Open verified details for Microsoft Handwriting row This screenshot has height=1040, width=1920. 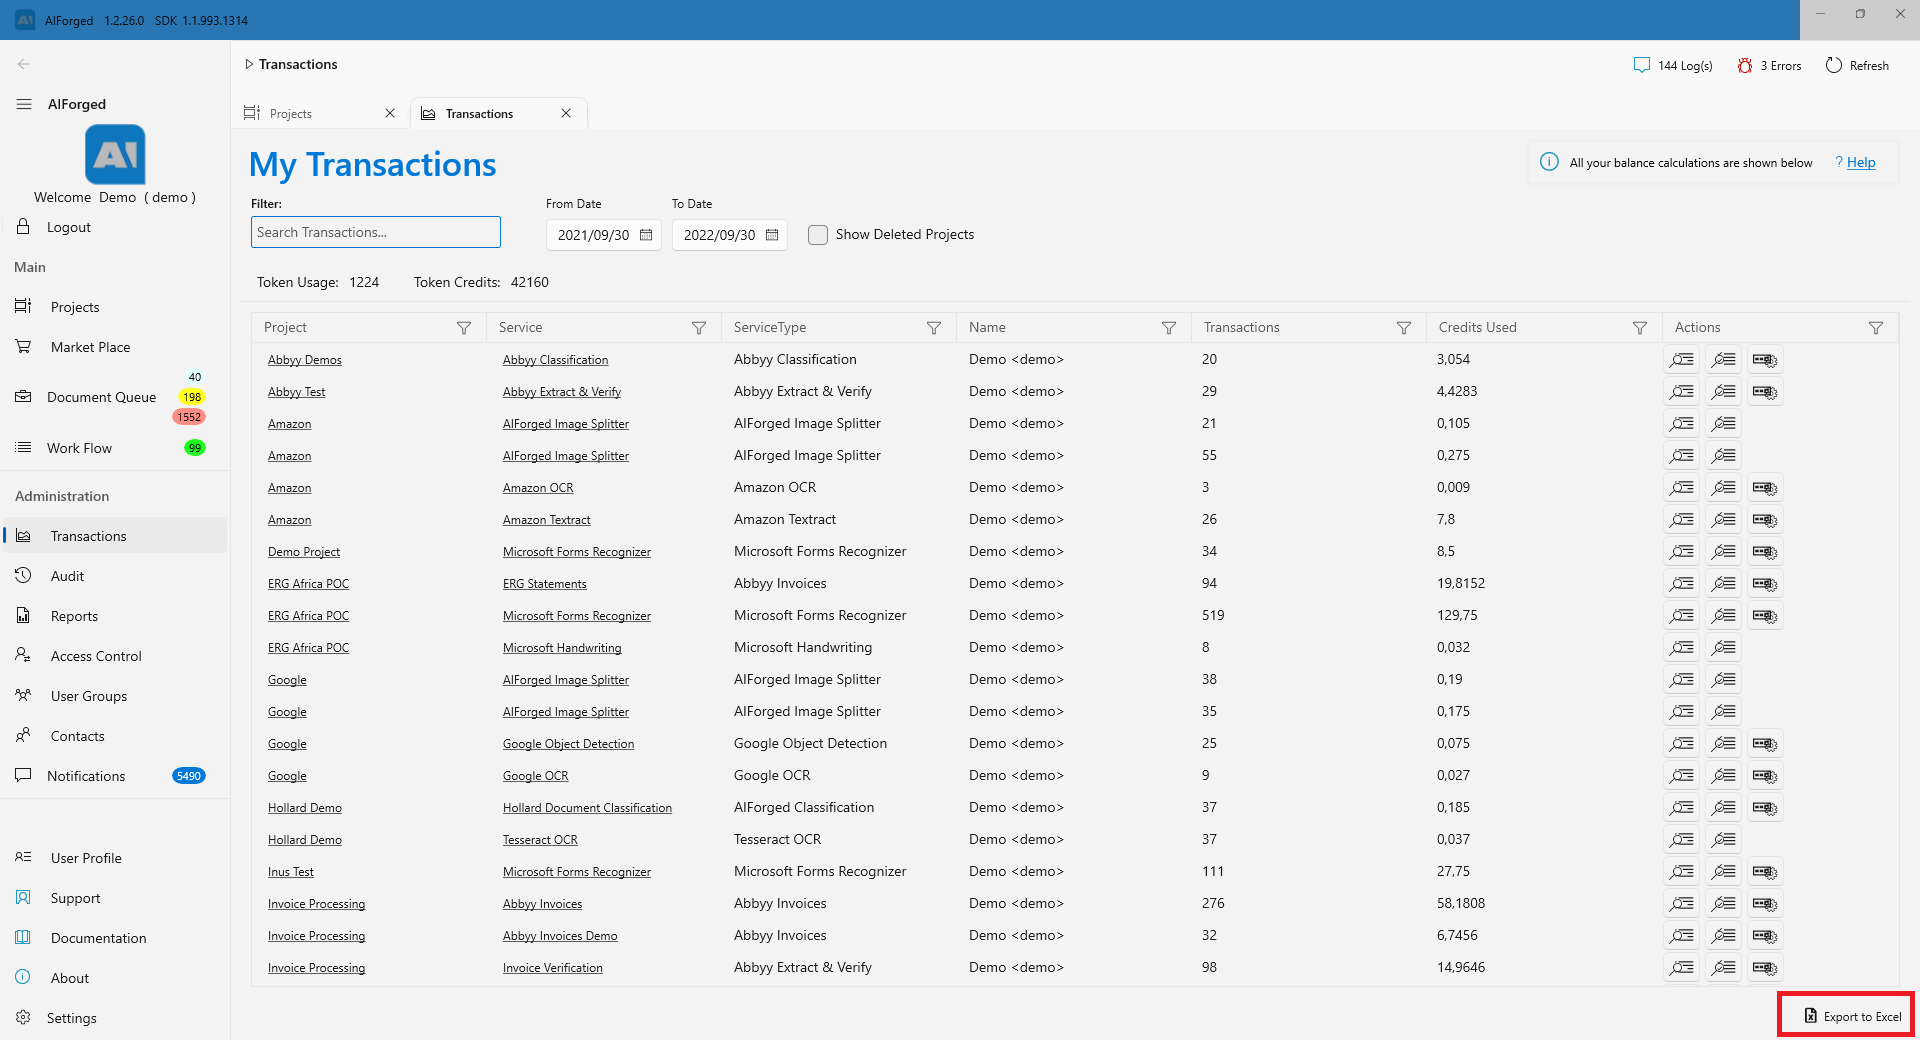pyautogui.click(x=1723, y=648)
